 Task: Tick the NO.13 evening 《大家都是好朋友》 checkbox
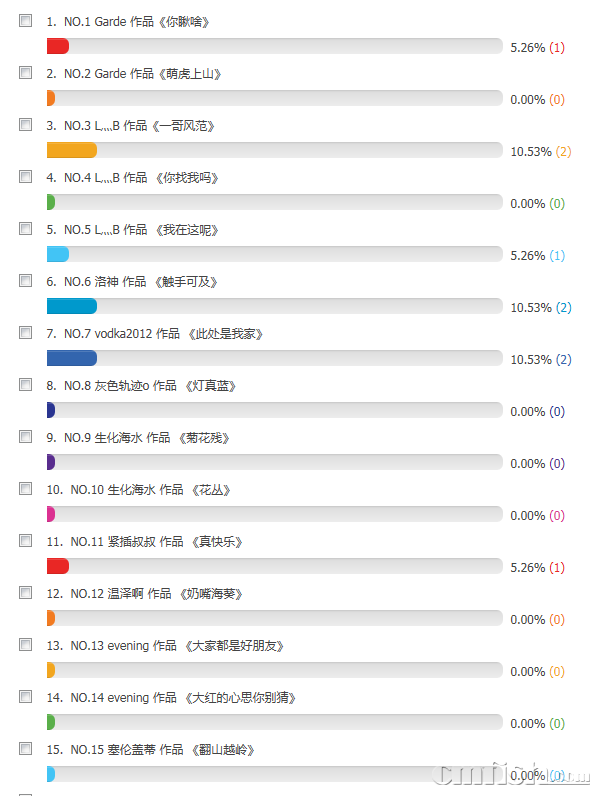(25, 645)
